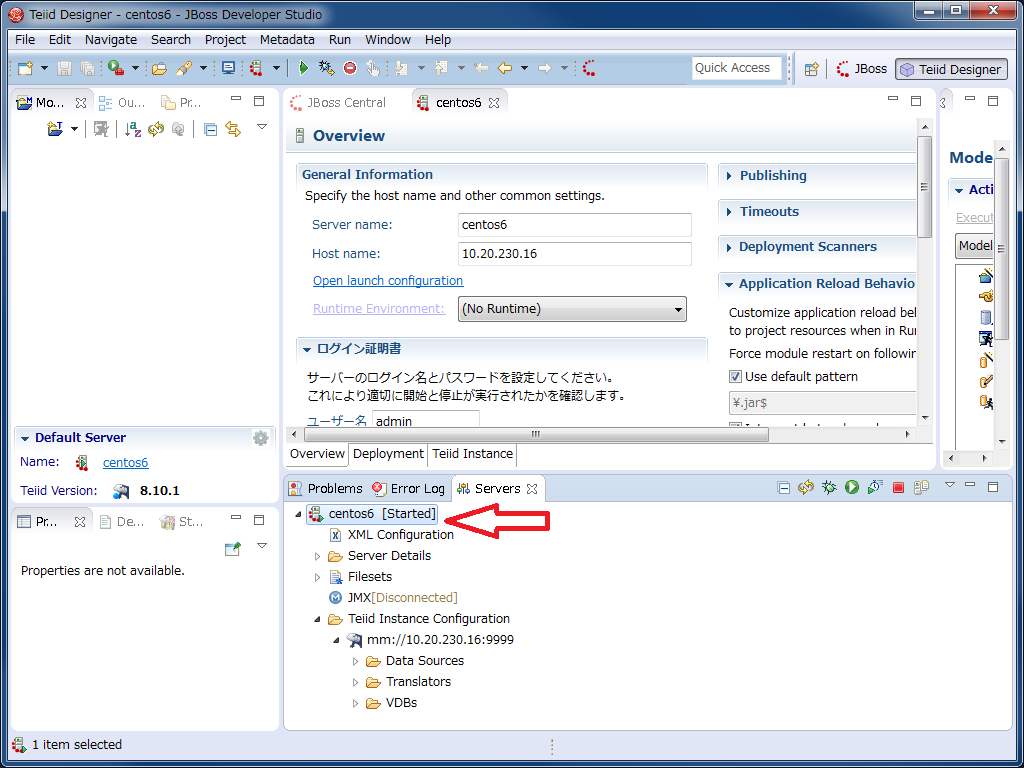Image resolution: width=1024 pixels, height=768 pixels.
Task: Click the new model project icon in Model Explorer
Action: click(56, 129)
